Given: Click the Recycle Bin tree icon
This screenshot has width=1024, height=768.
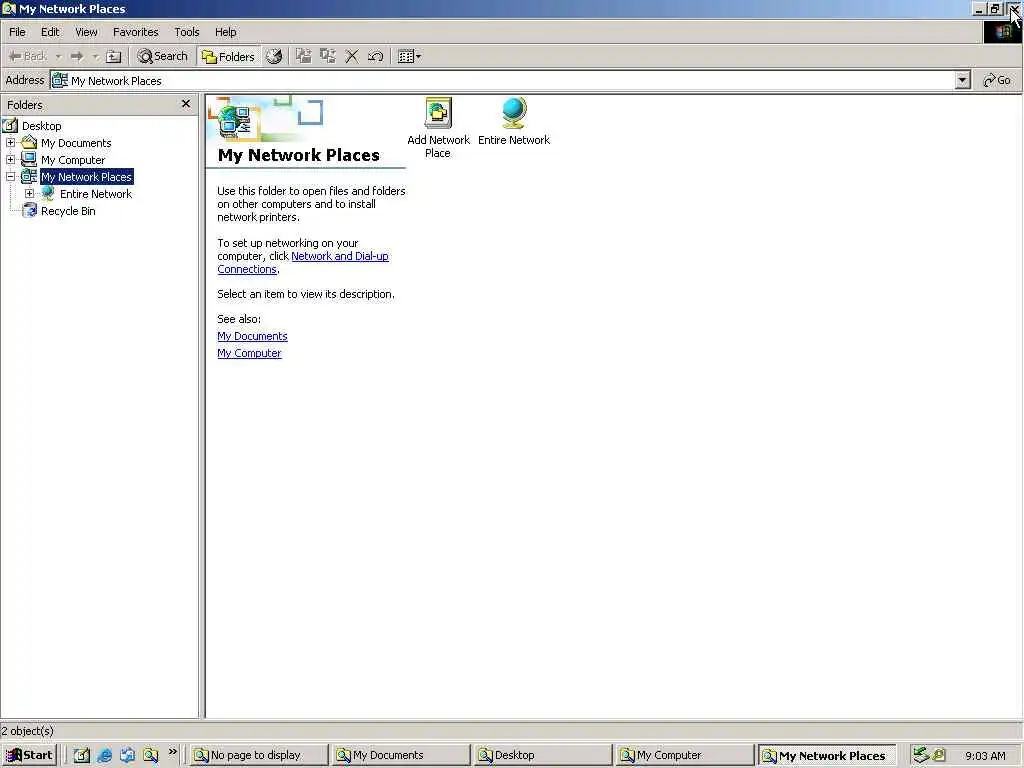Looking at the screenshot, I should pos(29,210).
